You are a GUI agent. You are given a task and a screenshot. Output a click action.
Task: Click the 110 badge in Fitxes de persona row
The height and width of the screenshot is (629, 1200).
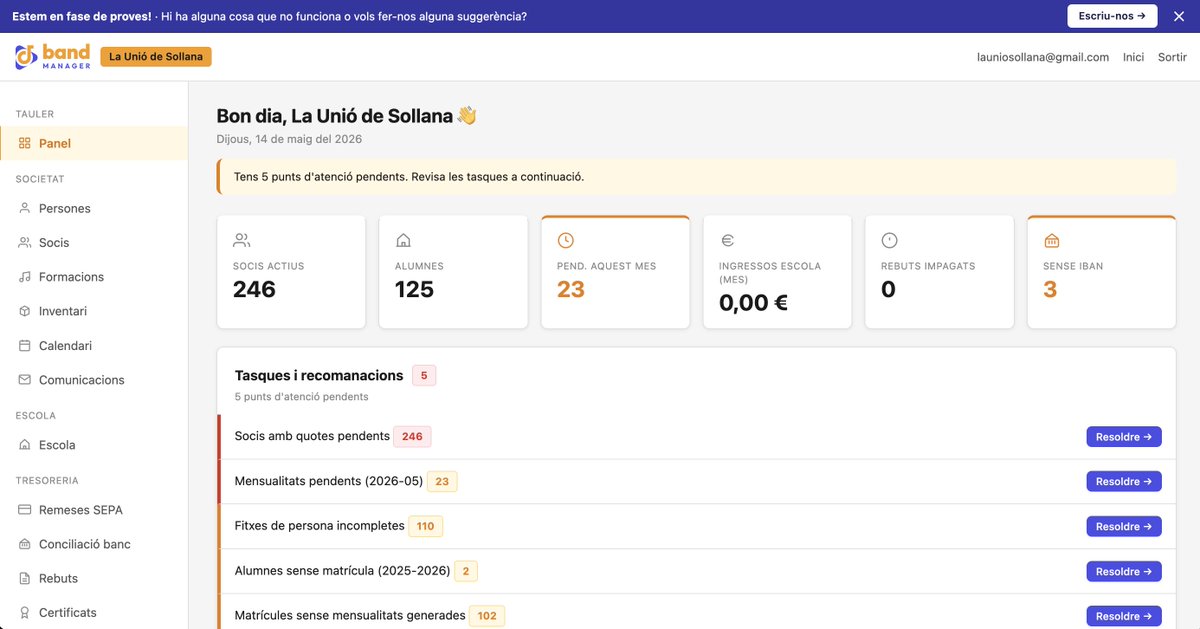point(425,526)
